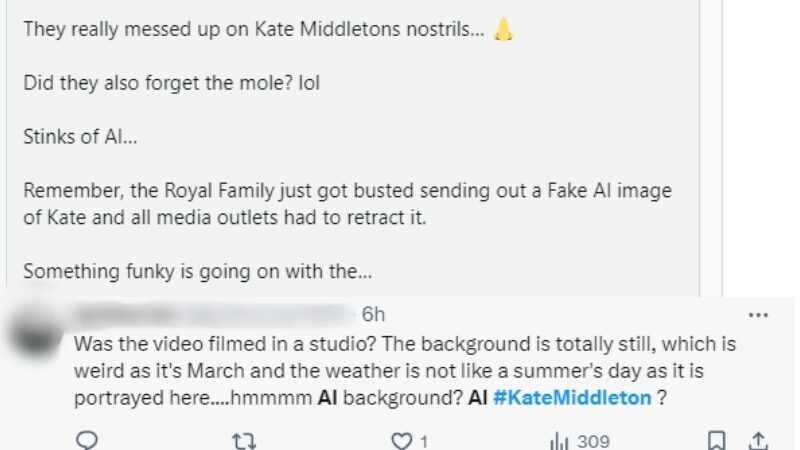Open the blurred profile avatar
Image resolution: width=800 pixels, height=450 pixels.
(37, 330)
